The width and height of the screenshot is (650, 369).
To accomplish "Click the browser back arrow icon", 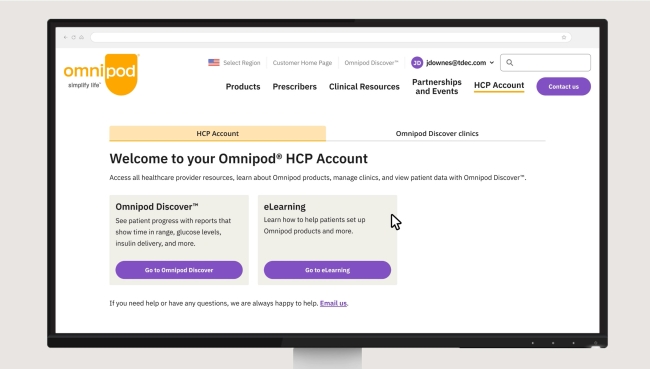I will 65,37.
